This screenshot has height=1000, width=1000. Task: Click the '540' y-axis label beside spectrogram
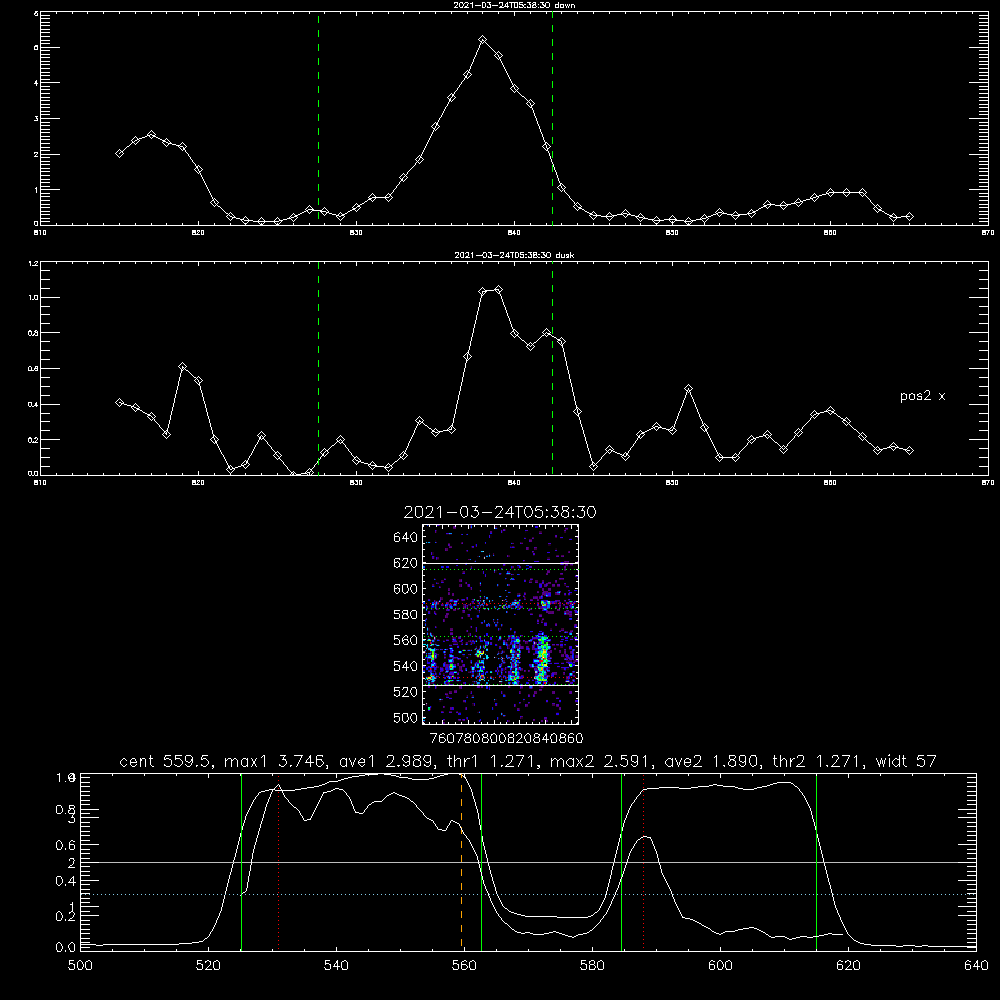406,666
